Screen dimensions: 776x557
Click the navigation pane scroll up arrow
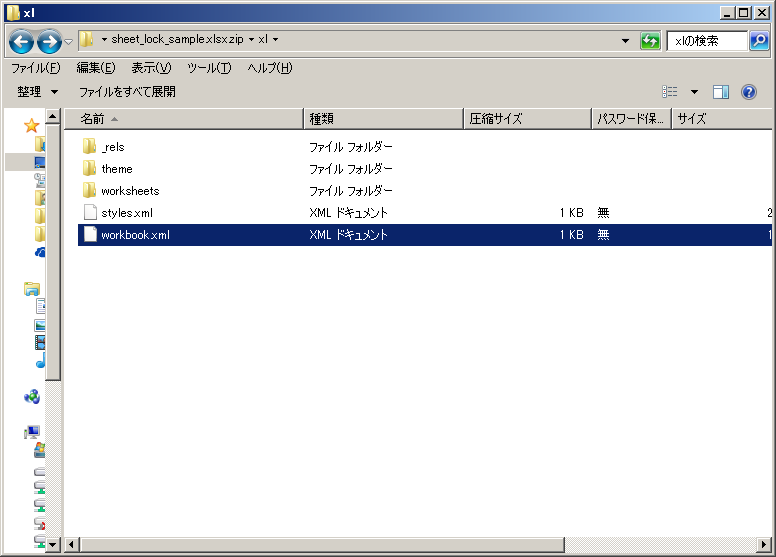point(52,116)
